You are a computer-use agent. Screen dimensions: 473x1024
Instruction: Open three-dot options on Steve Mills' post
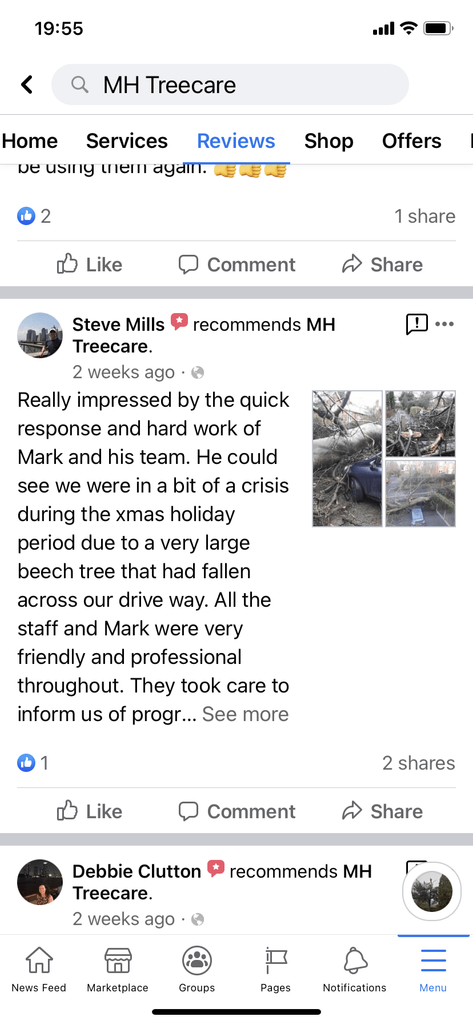coord(444,324)
